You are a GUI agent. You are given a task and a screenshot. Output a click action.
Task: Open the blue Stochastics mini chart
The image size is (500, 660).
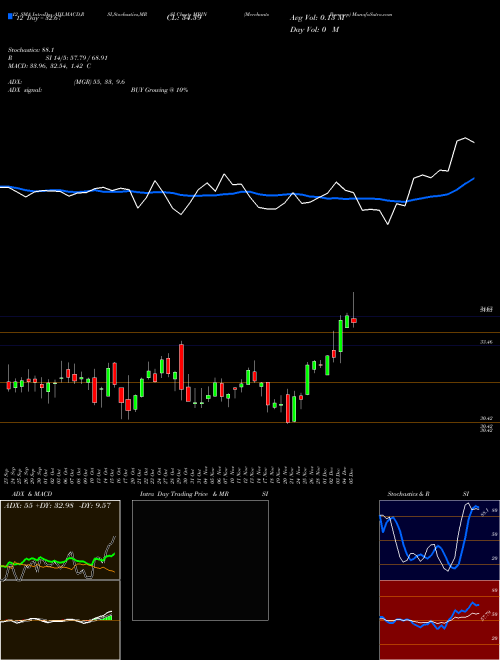pos(439,540)
